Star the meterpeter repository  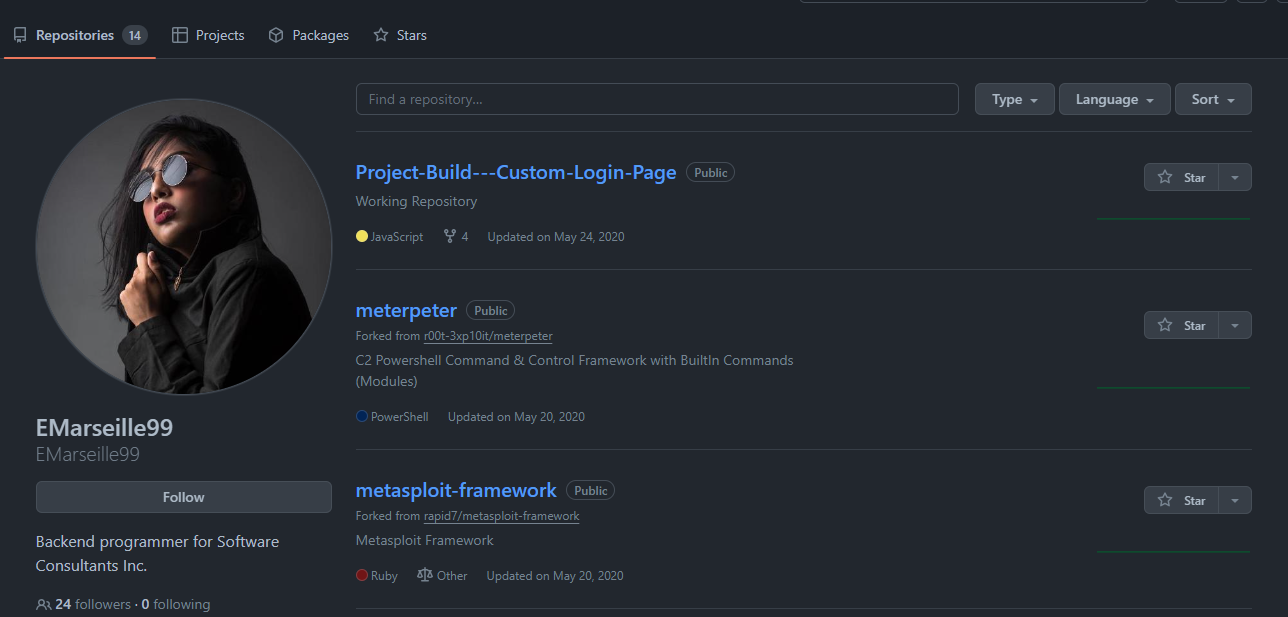tap(1181, 325)
